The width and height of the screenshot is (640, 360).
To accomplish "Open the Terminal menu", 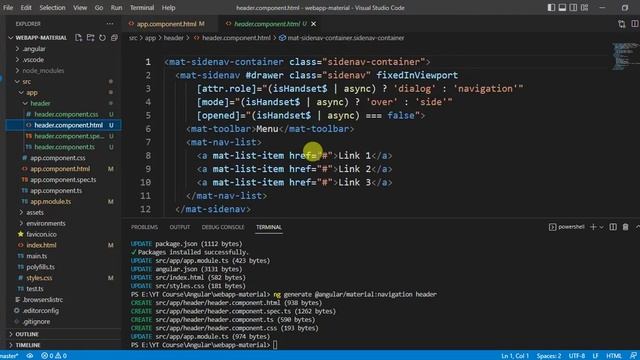I will pos(142,7).
